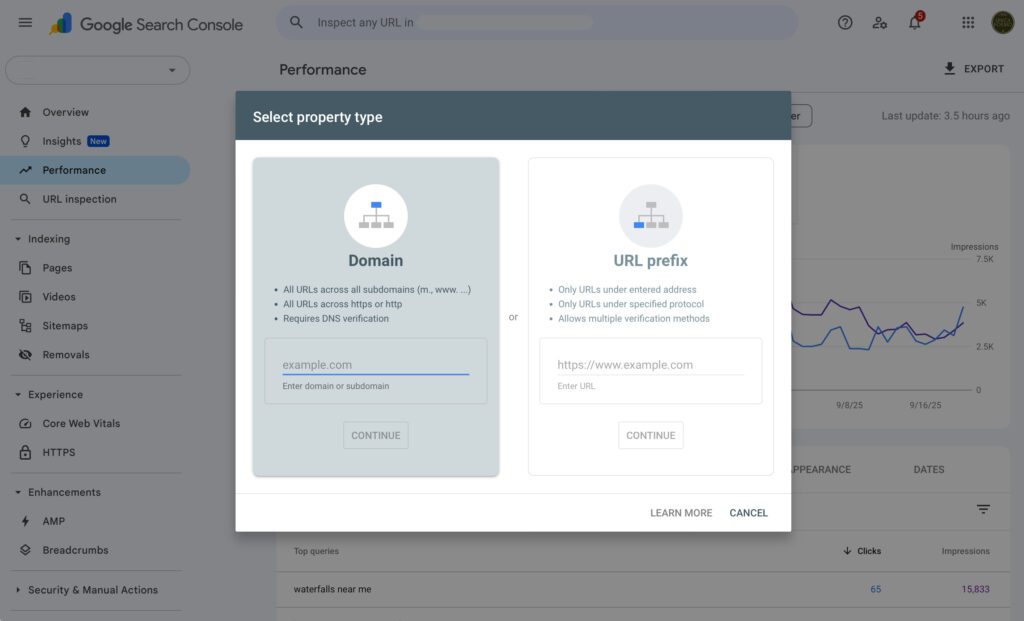
Task: Open the URL inspection page
Action: 79,199
